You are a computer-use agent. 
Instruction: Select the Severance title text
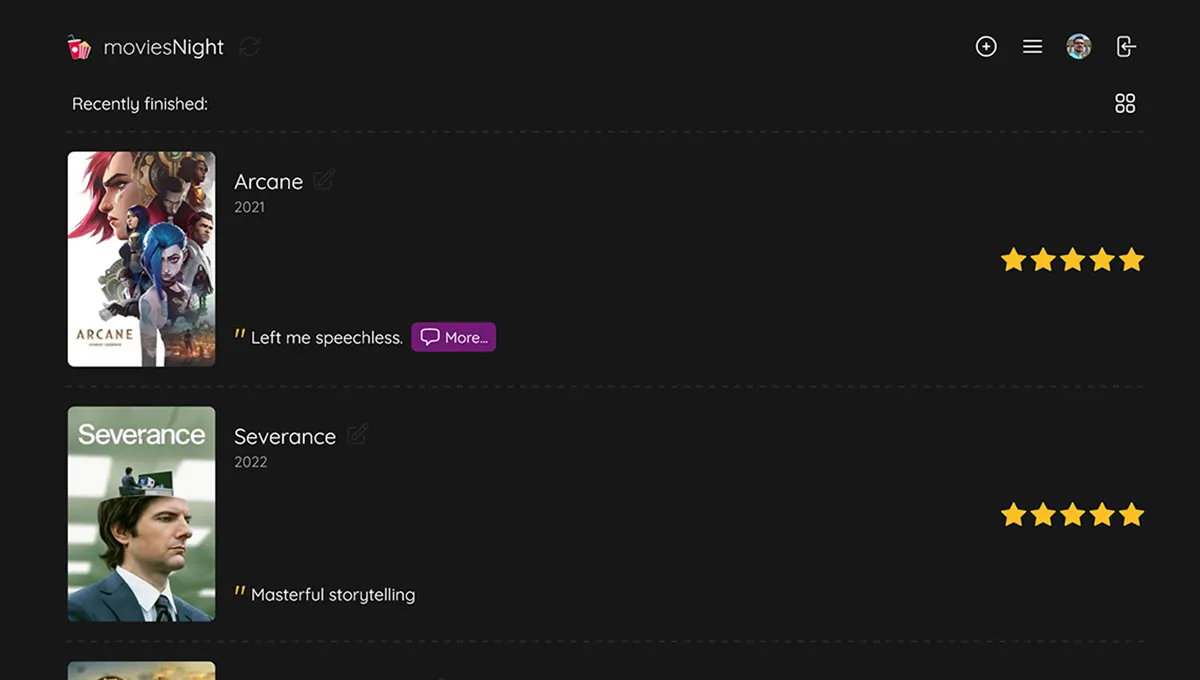(x=285, y=437)
